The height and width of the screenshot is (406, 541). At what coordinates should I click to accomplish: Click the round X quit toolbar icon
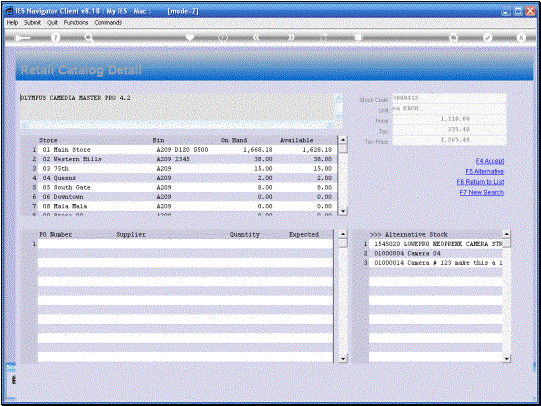click(x=521, y=37)
